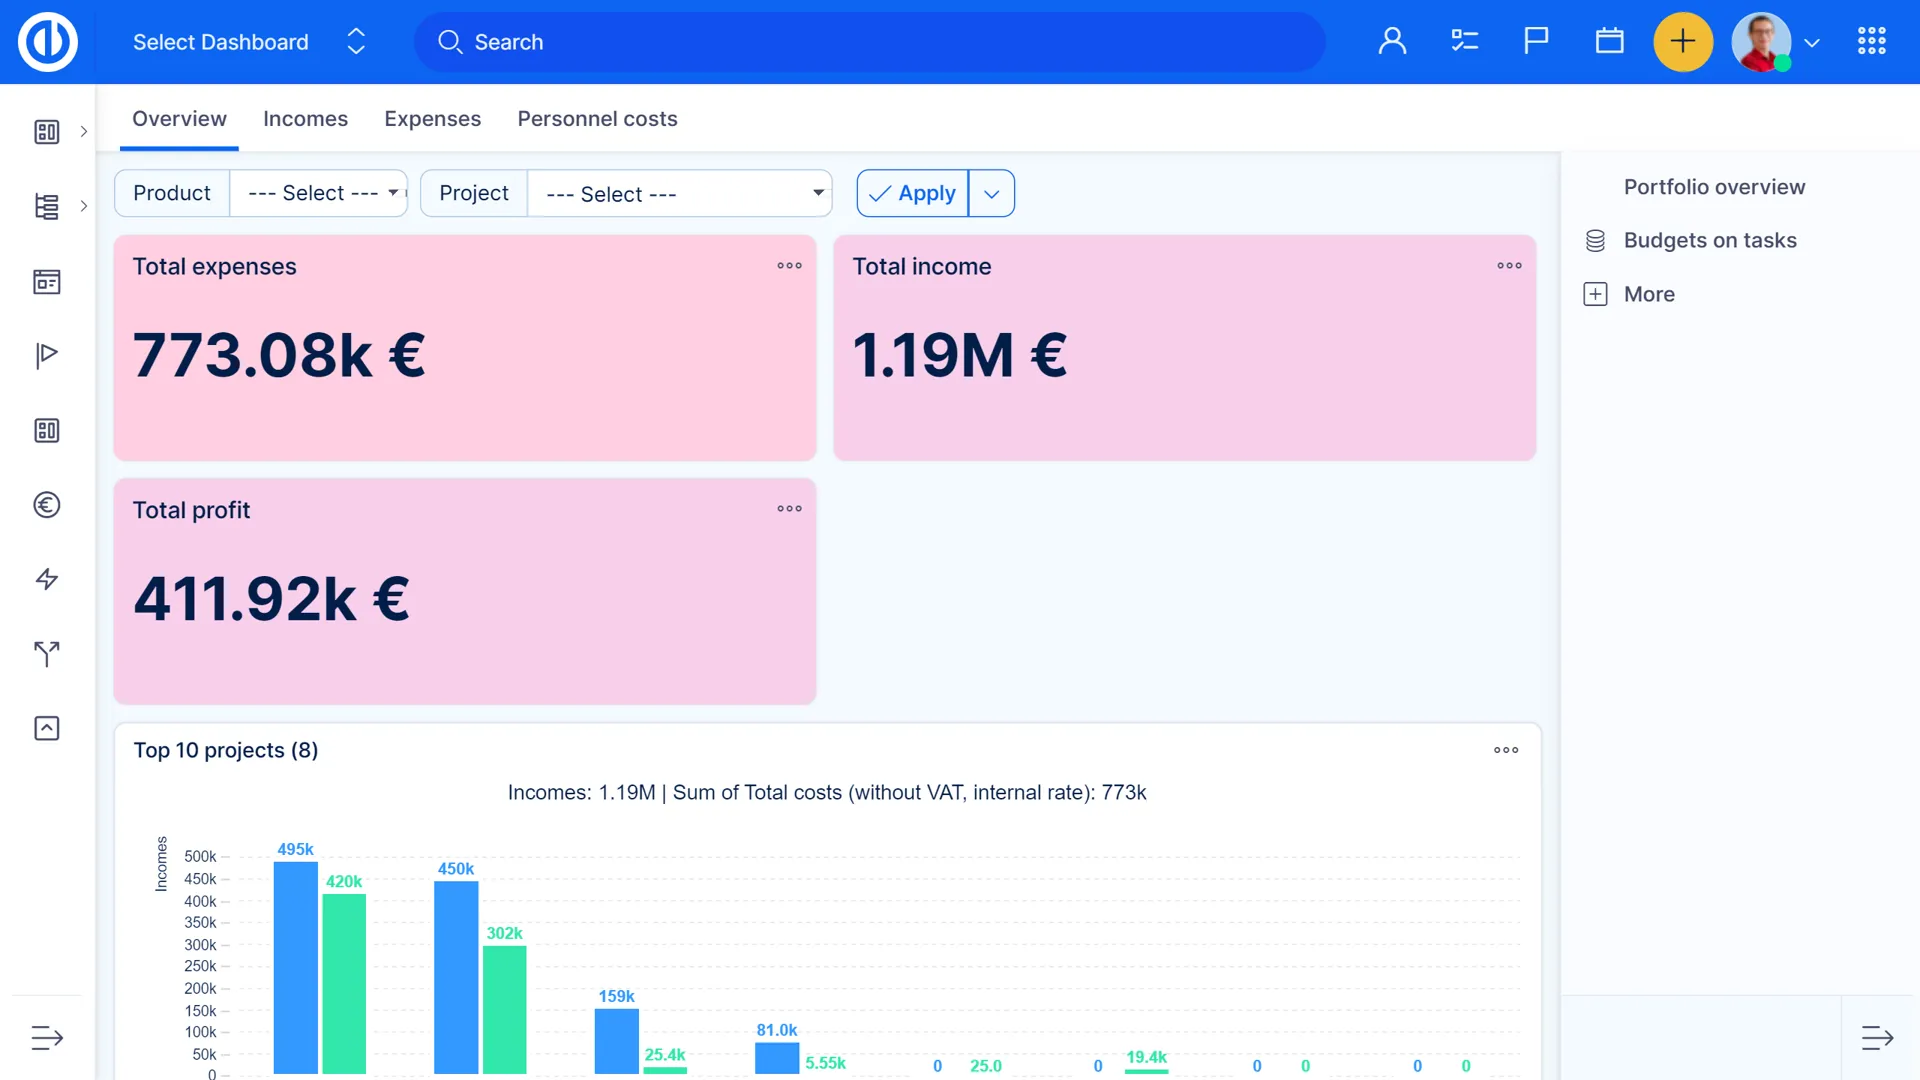
Task: Click the flag icon in header
Action: [x=1536, y=41]
